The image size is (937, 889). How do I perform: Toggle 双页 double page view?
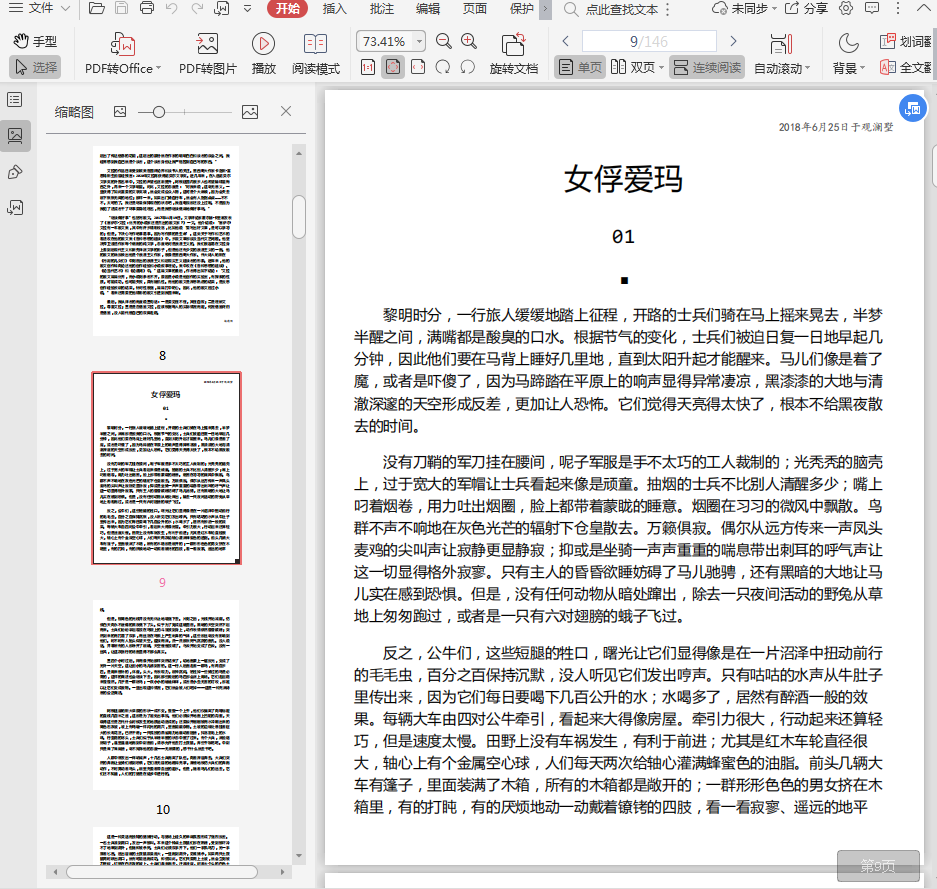coord(633,68)
